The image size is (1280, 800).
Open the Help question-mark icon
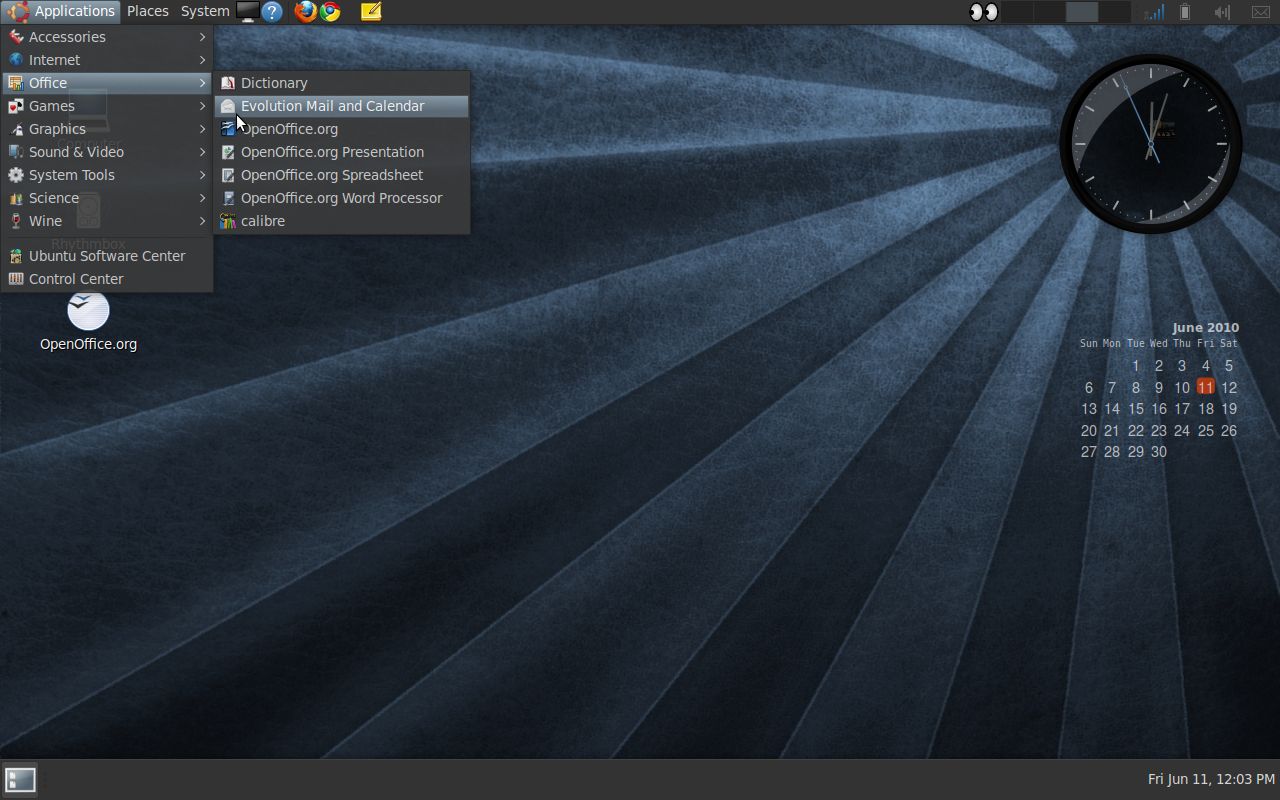tap(272, 12)
